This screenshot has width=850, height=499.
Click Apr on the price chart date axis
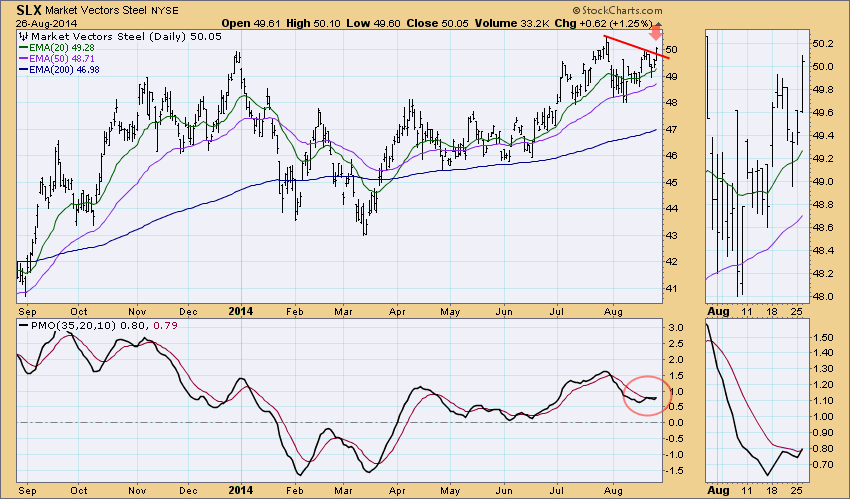pyautogui.click(x=397, y=312)
